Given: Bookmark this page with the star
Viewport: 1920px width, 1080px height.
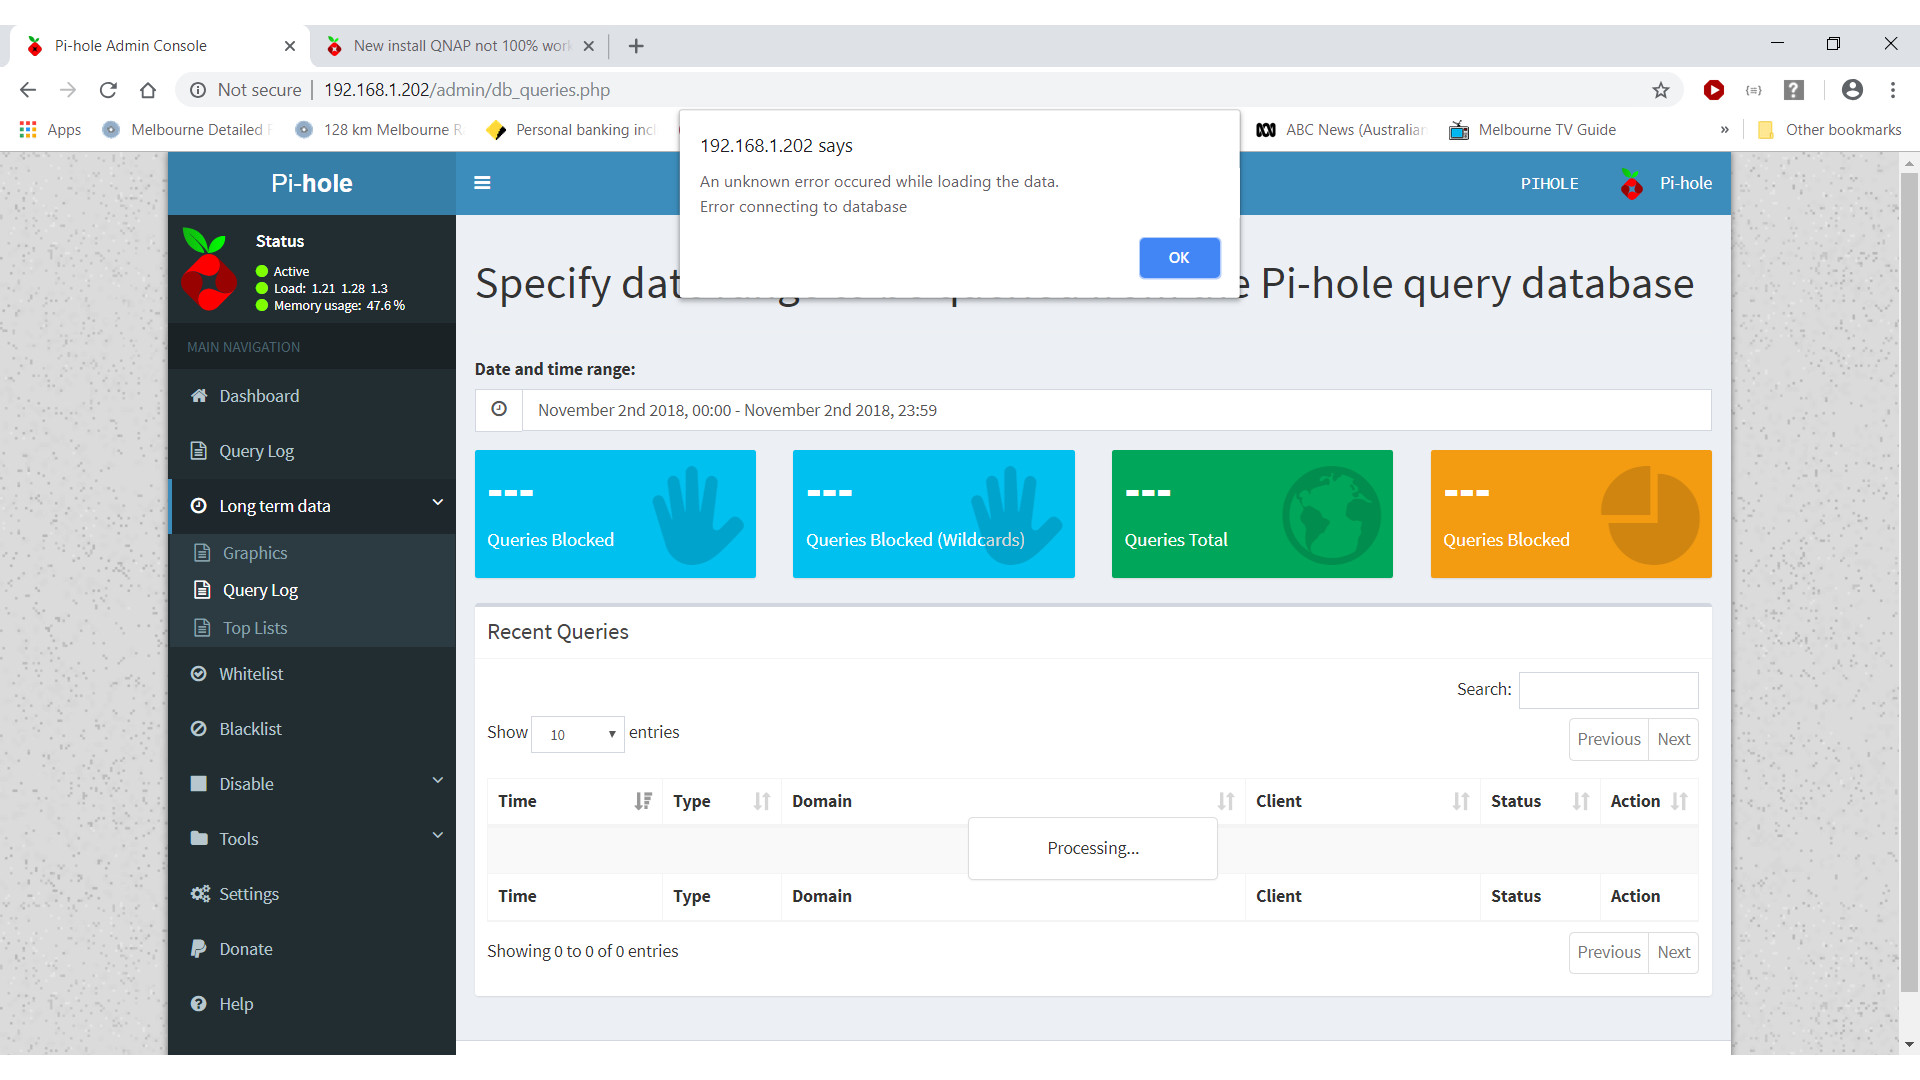Looking at the screenshot, I should [1661, 90].
